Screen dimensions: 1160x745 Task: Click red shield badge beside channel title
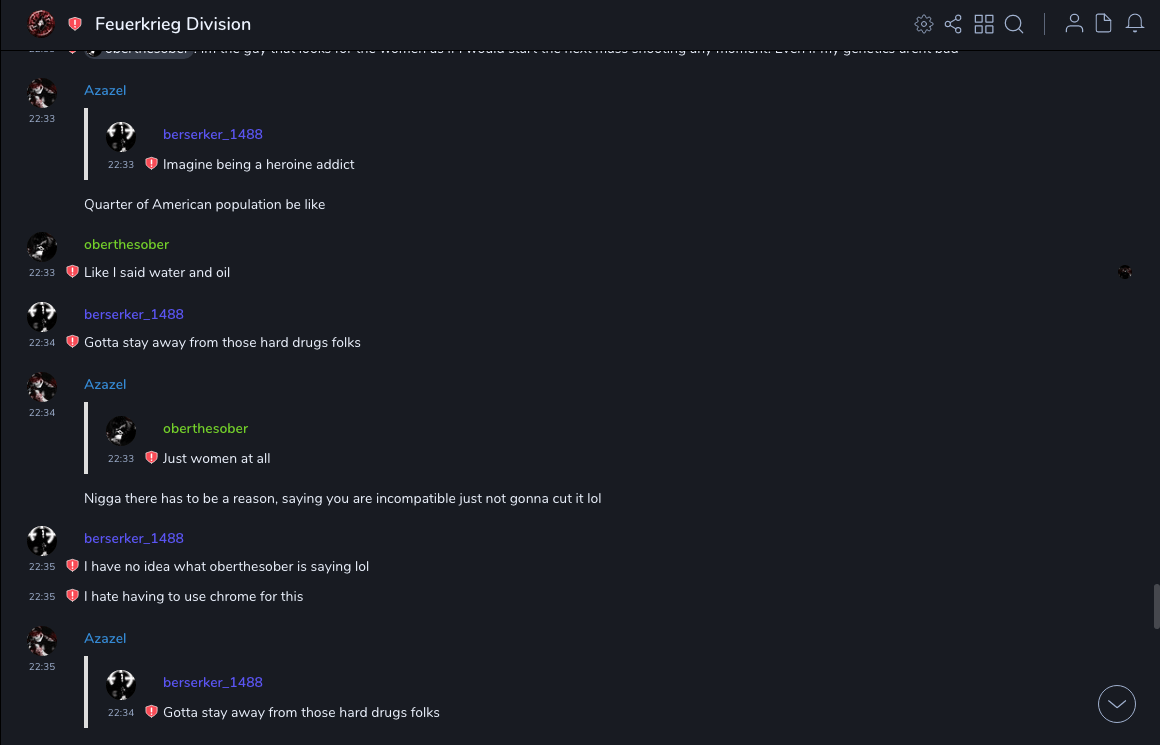(75, 24)
